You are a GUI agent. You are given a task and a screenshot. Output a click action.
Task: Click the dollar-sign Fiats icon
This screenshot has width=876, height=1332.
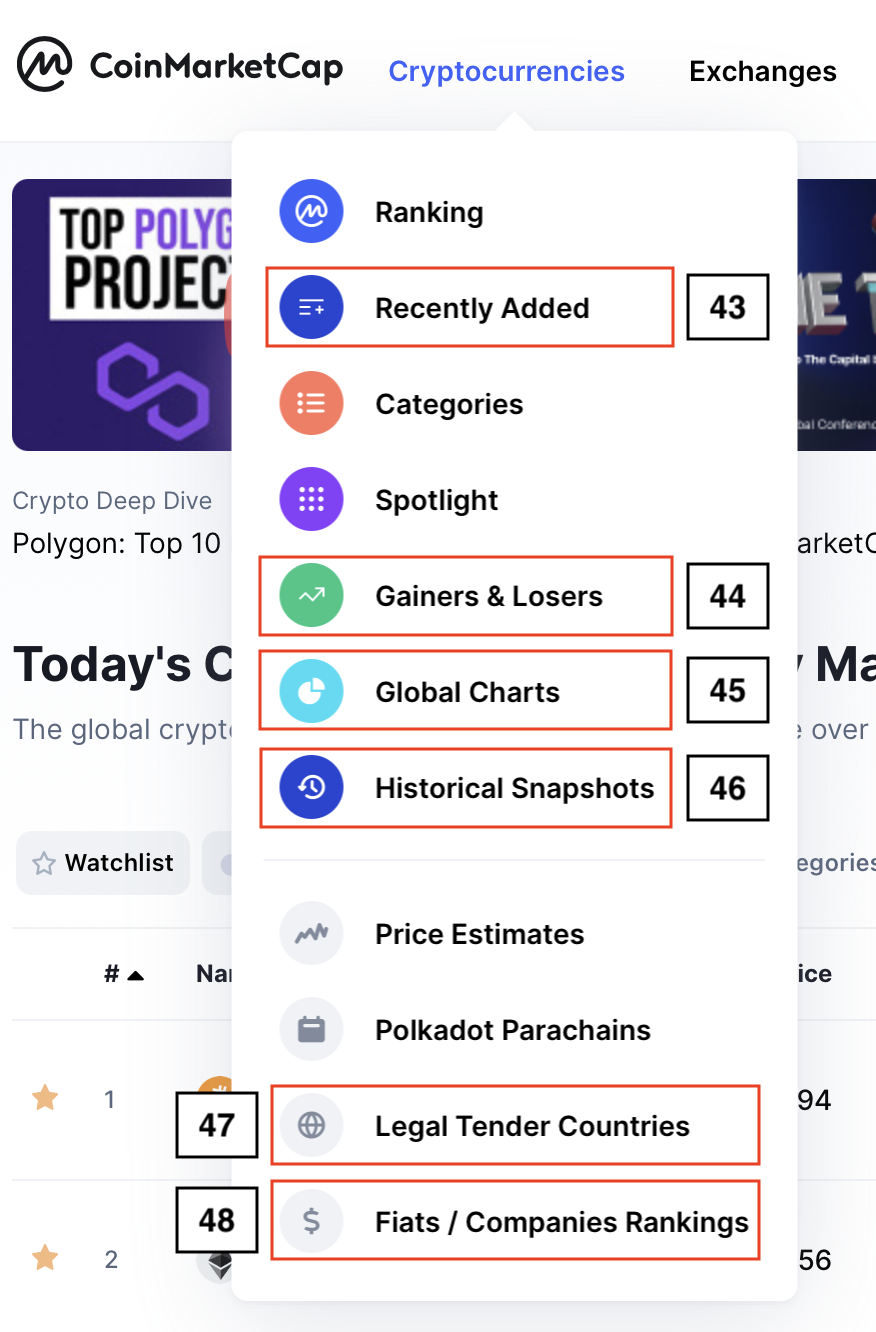pos(312,1222)
